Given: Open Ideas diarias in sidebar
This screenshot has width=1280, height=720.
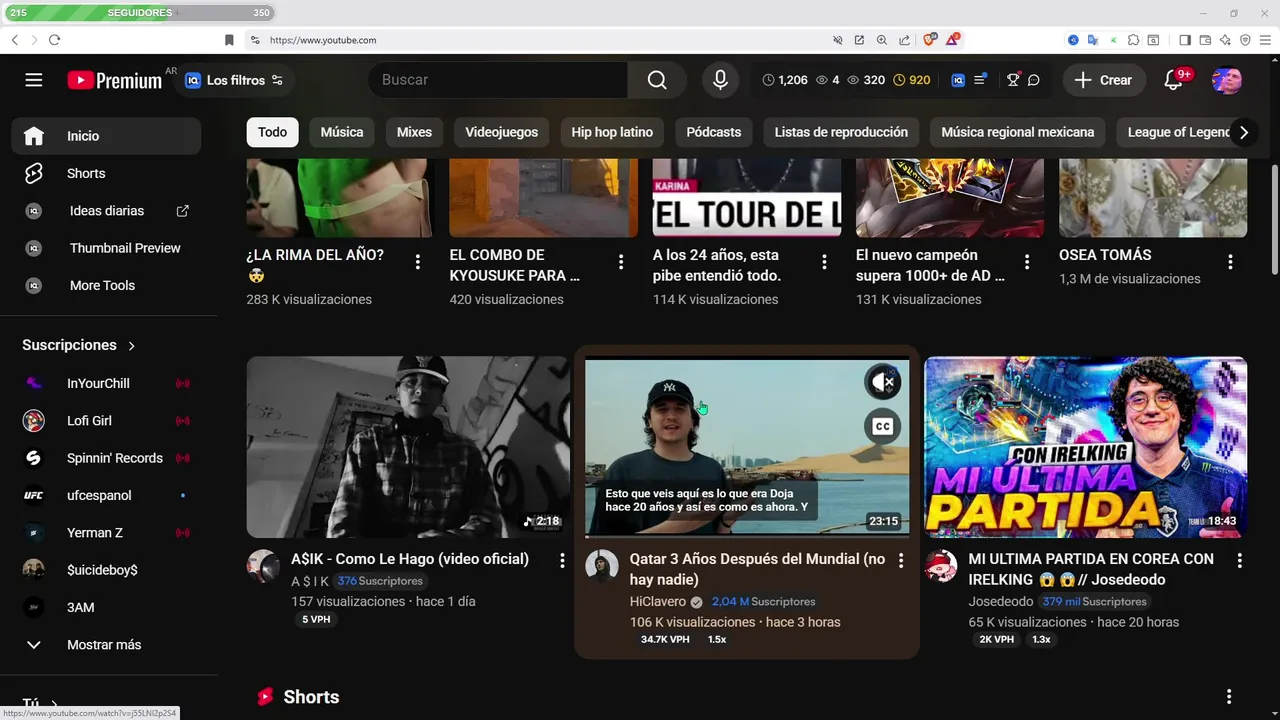Looking at the screenshot, I should coord(106,211).
